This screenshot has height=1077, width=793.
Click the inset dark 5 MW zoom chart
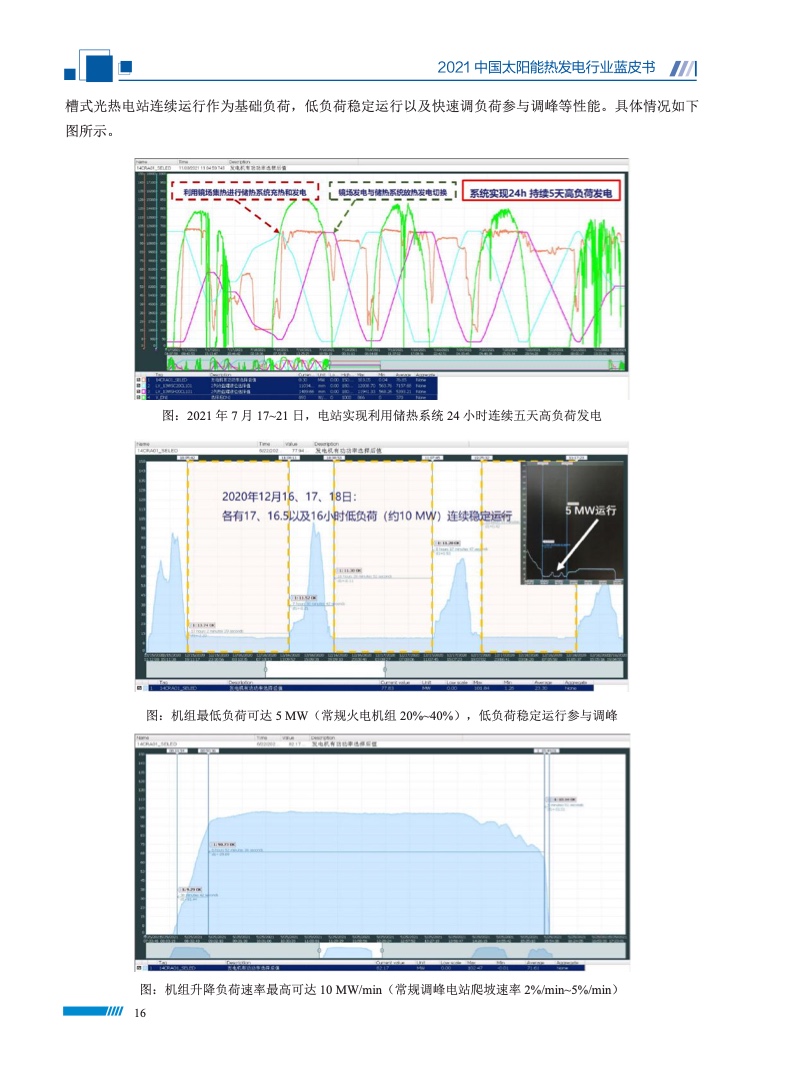click(570, 523)
